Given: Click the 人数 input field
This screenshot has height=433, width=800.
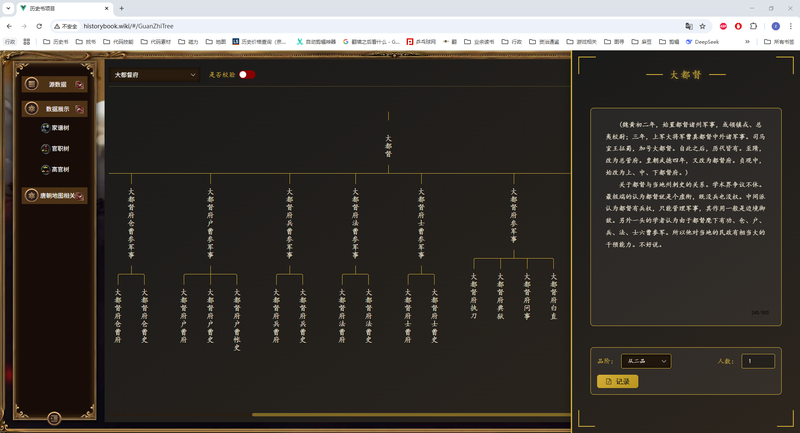Looking at the screenshot, I should (757, 361).
